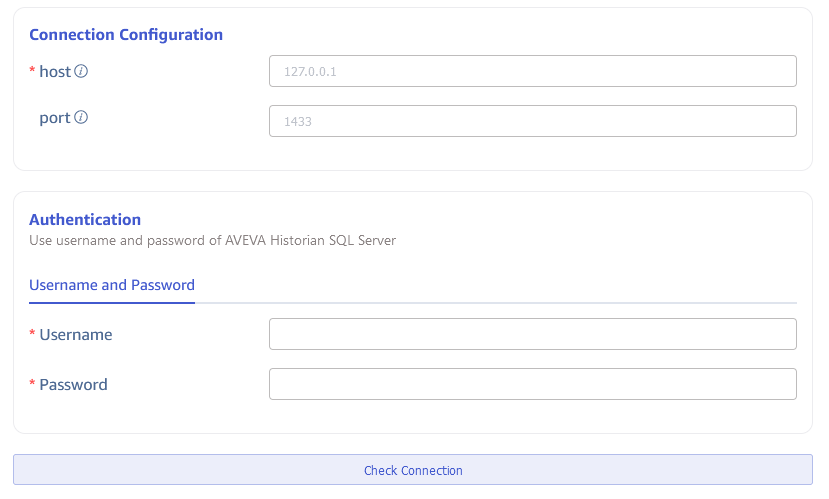
Task: Click the info icon next to host
Action: (82, 72)
